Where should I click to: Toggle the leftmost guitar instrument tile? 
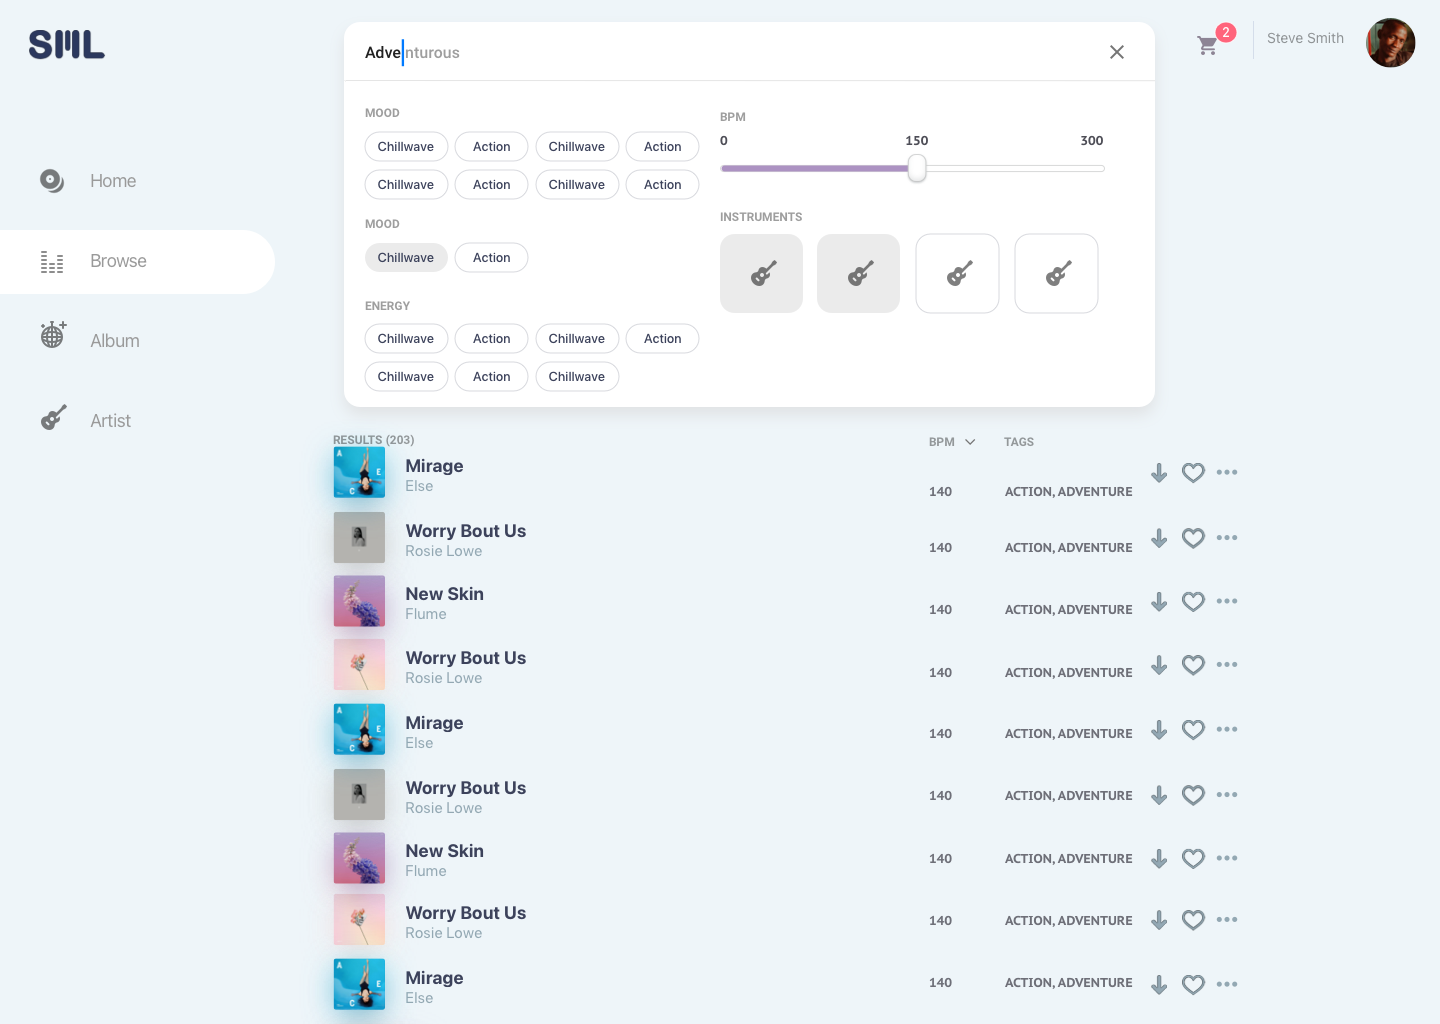click(761, 274)
